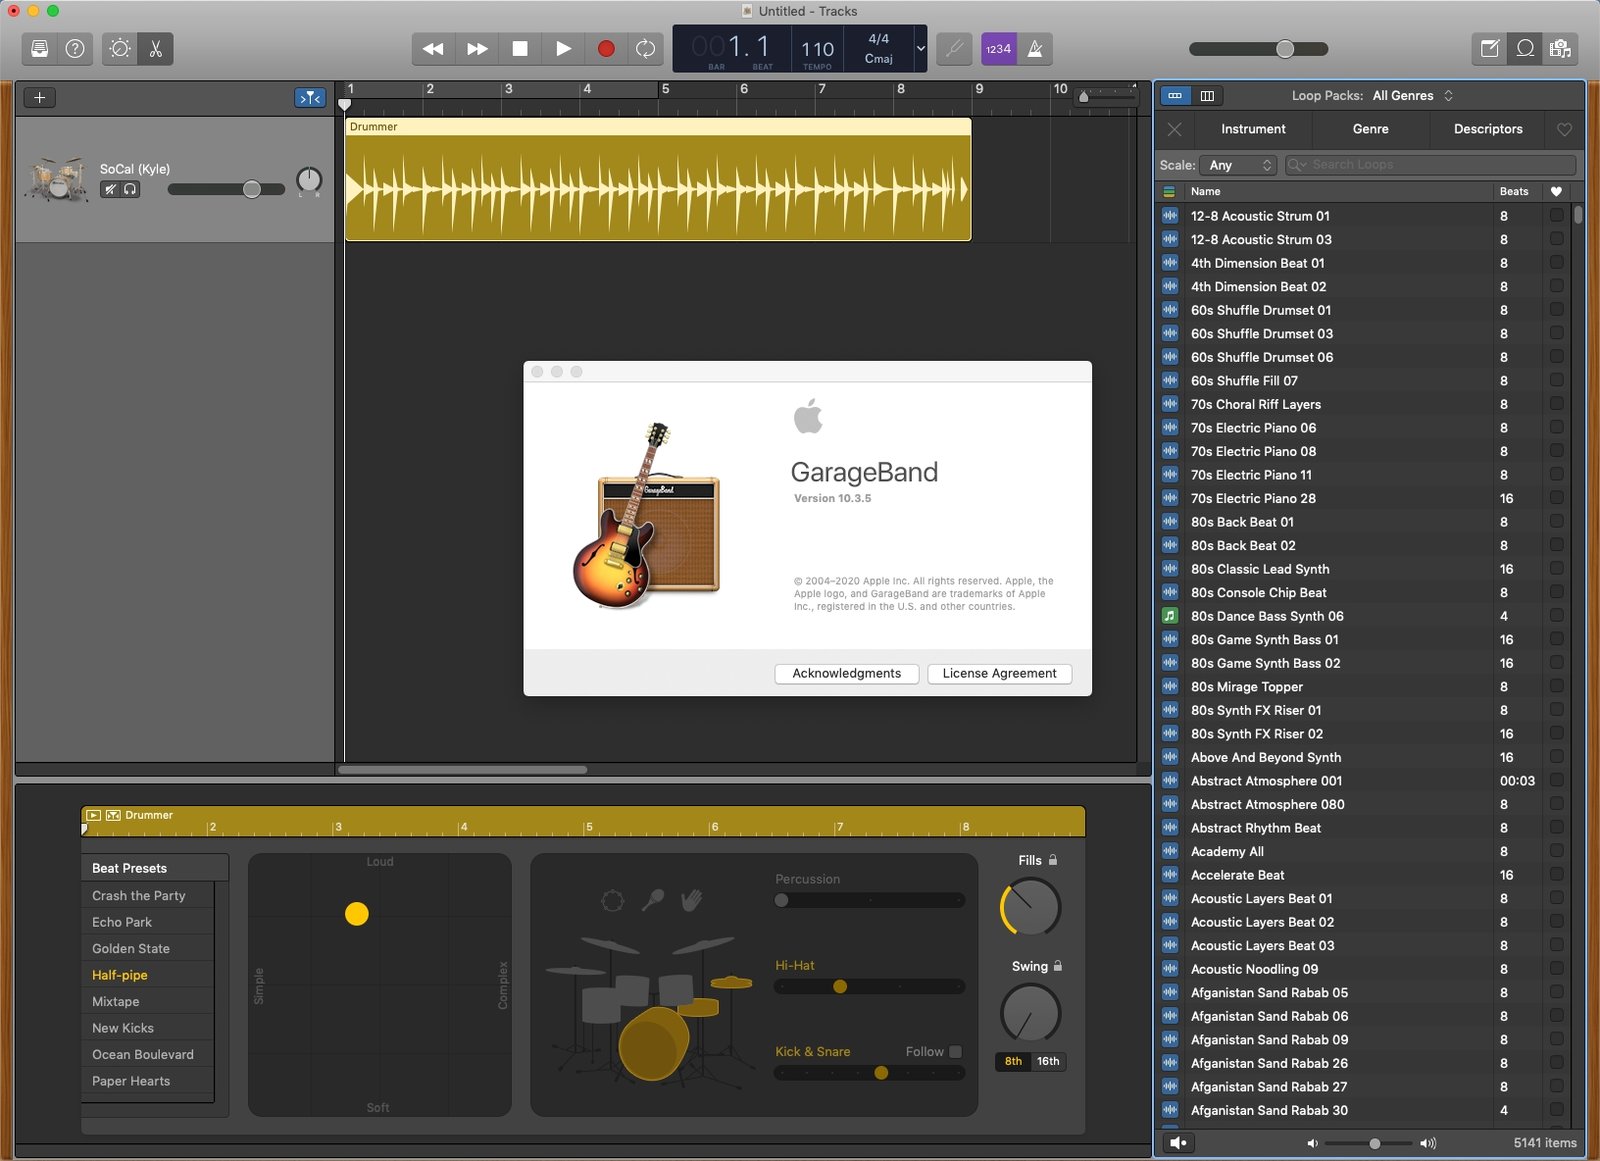Enable the handclap percussion icon
This screenshot has height=1161, width=1600.
click(x=692, y=901)
